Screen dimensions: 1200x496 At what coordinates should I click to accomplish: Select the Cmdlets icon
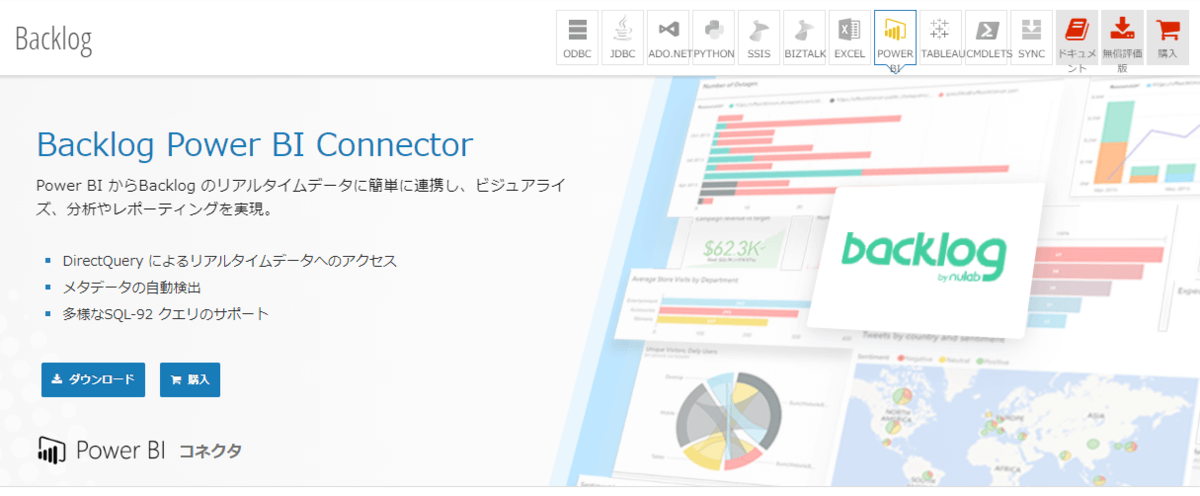[986, 37]
